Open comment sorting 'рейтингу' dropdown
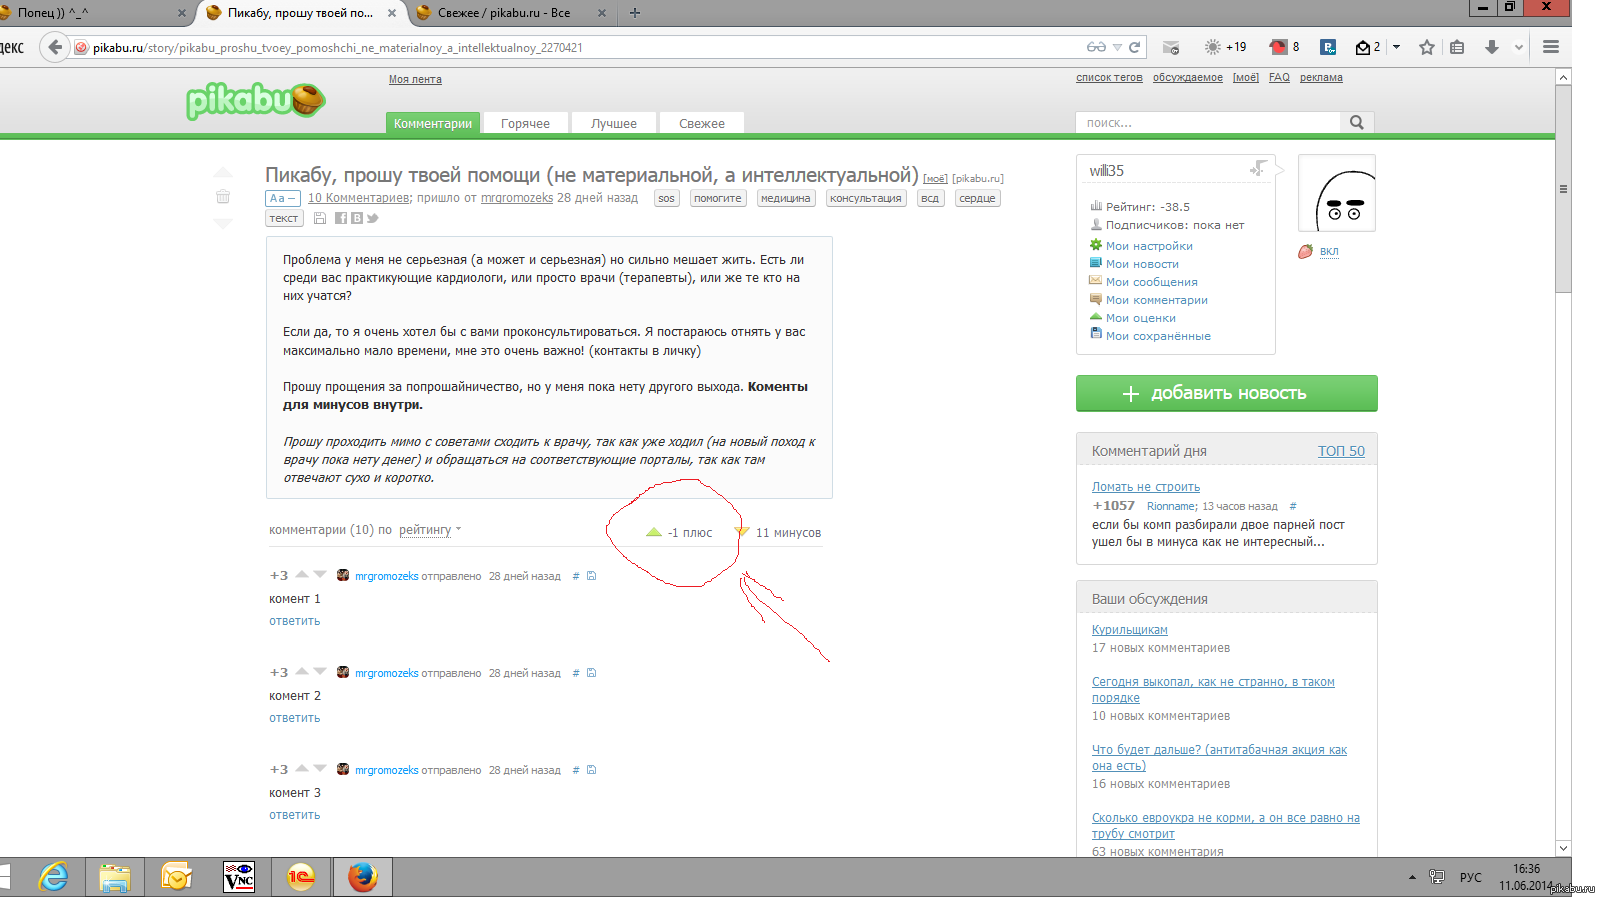1600x900 pixels. 430,530
